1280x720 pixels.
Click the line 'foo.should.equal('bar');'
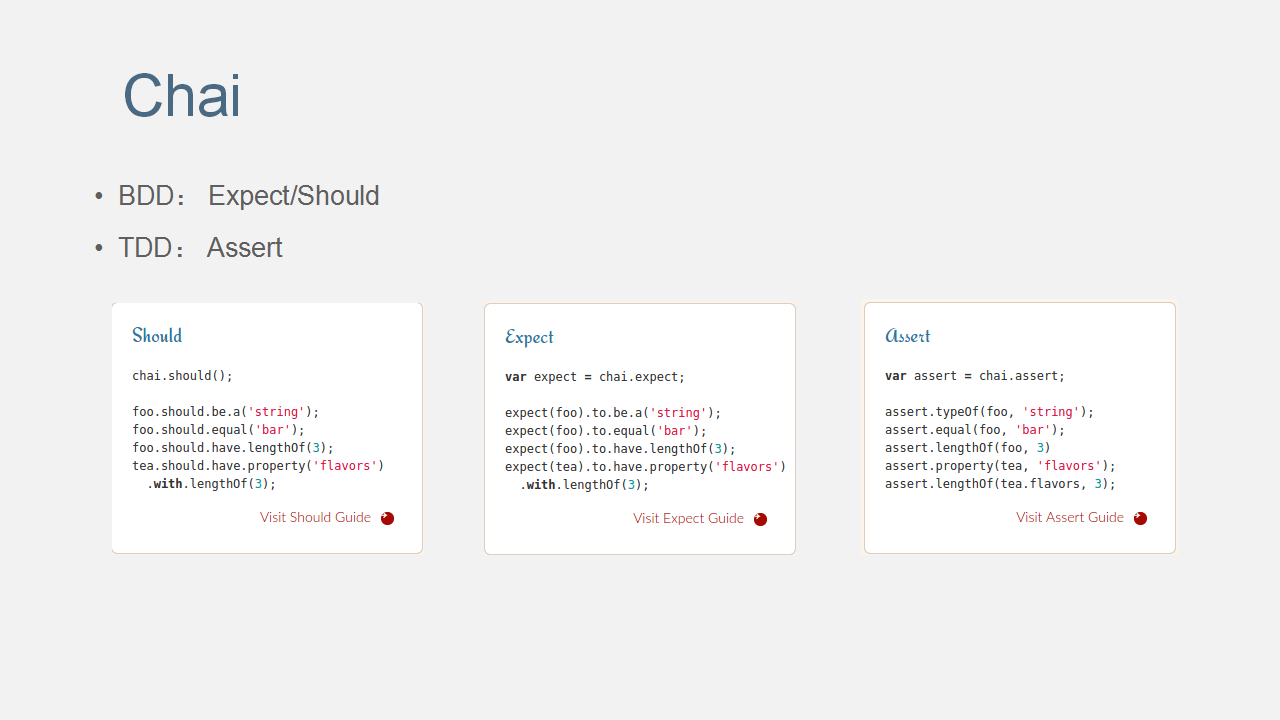pyautogui.click(x=219, y=430)
